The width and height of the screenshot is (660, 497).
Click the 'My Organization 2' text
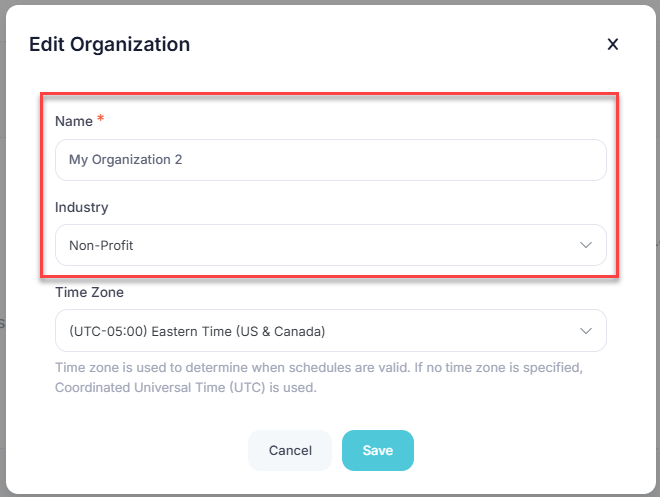pos(125,160)
